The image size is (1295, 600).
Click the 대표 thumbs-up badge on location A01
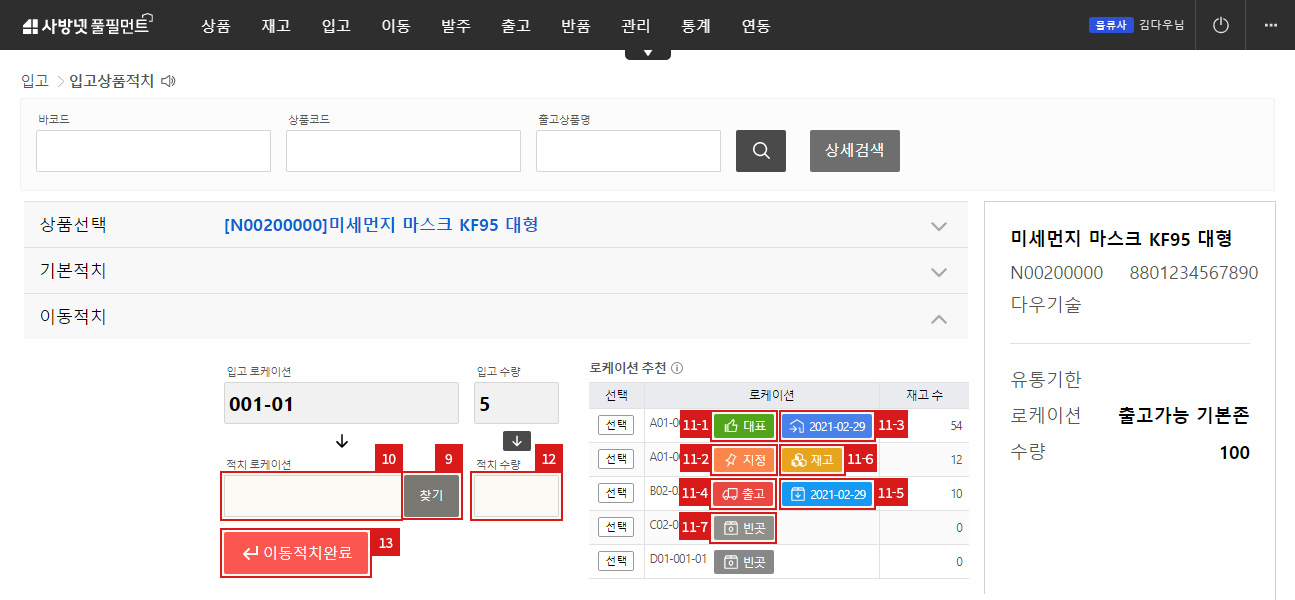coord(743,425)
